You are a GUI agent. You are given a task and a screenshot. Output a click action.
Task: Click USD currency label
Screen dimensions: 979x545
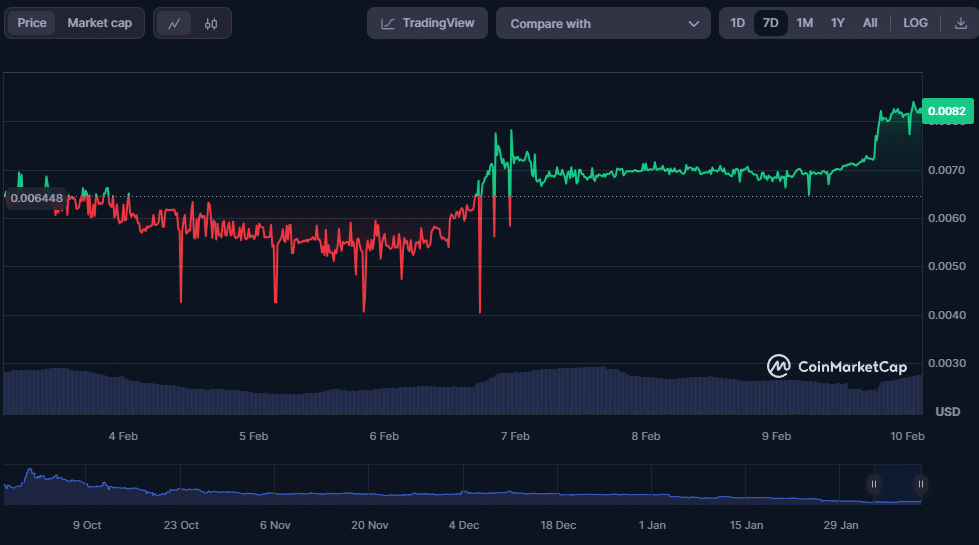coord(947,411)
